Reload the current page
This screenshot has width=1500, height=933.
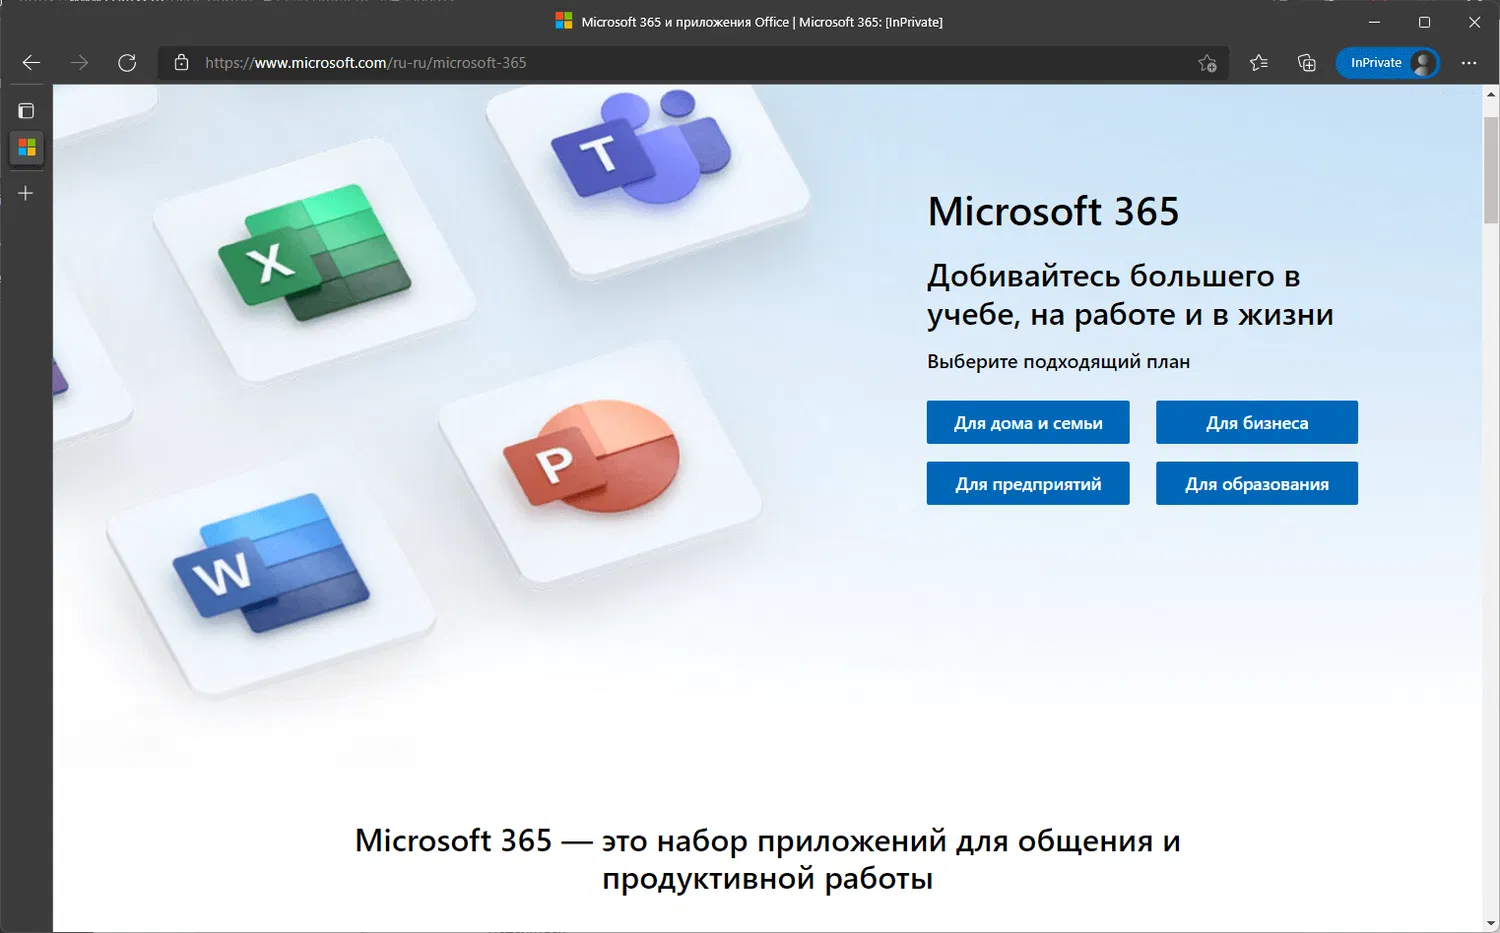click(127, 63)
